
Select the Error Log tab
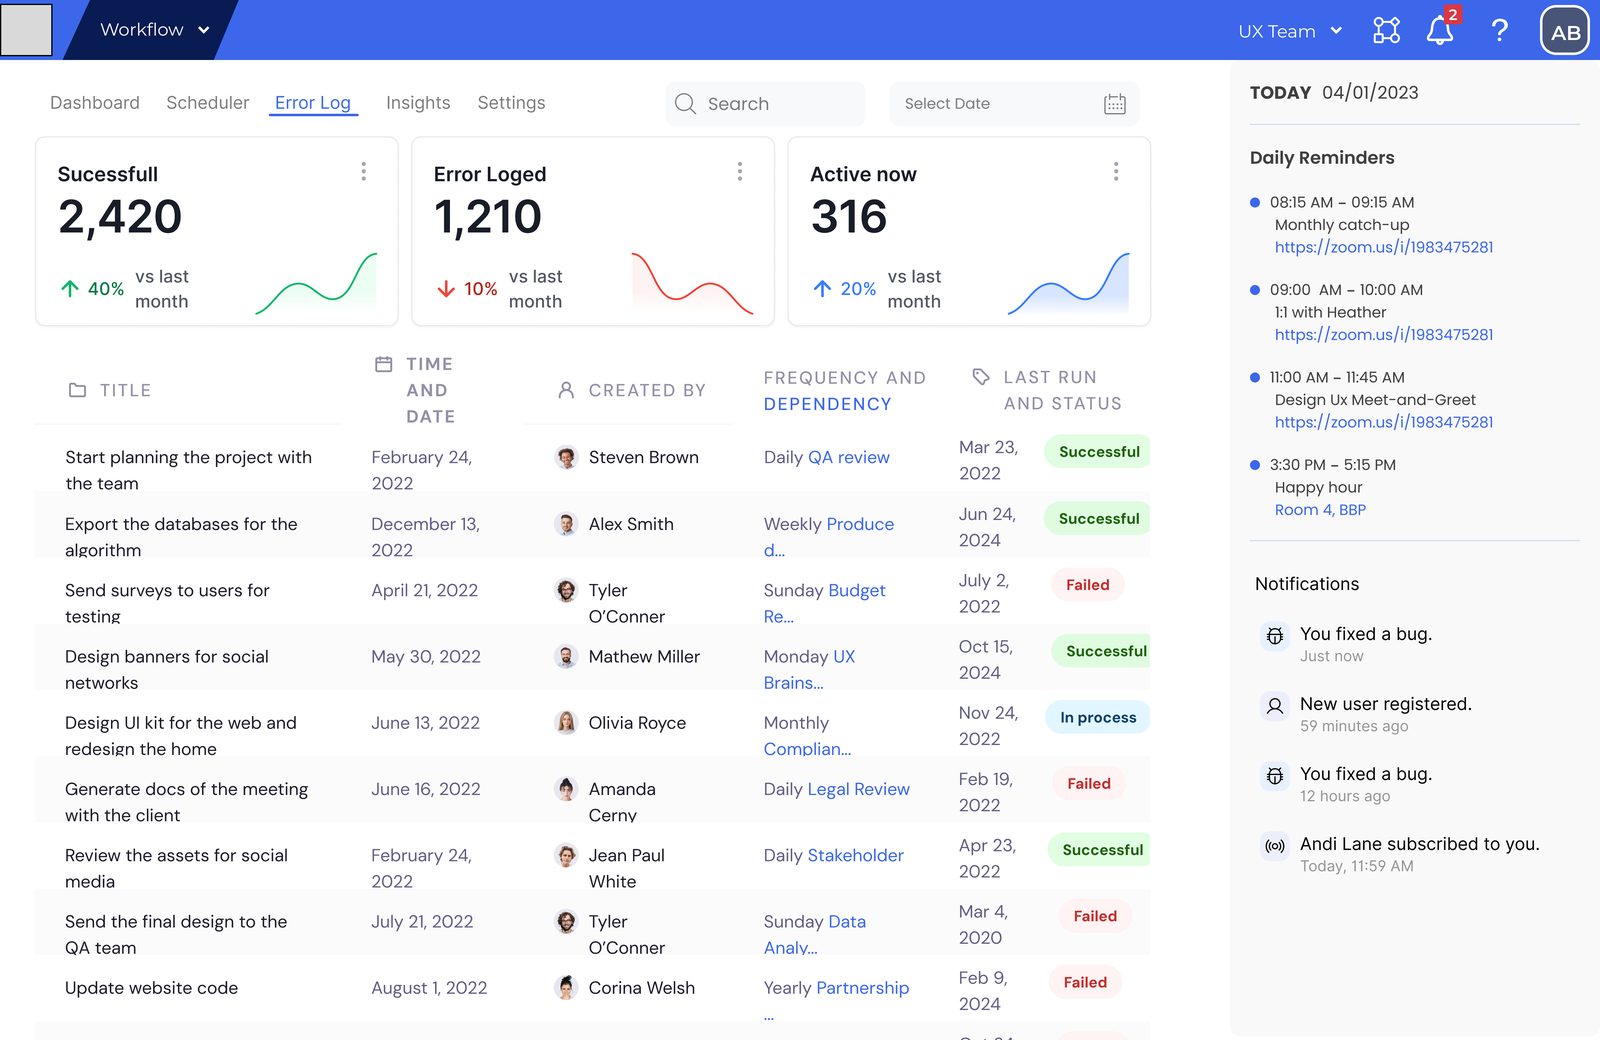(313, 103)
